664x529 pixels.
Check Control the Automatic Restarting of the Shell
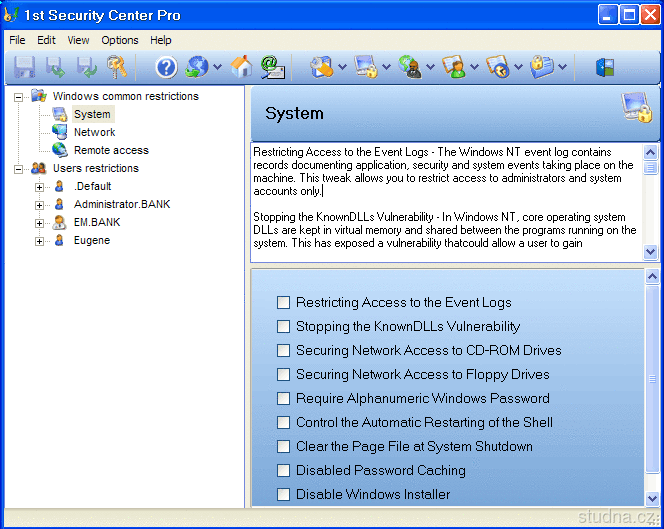[x=283, y=422]
